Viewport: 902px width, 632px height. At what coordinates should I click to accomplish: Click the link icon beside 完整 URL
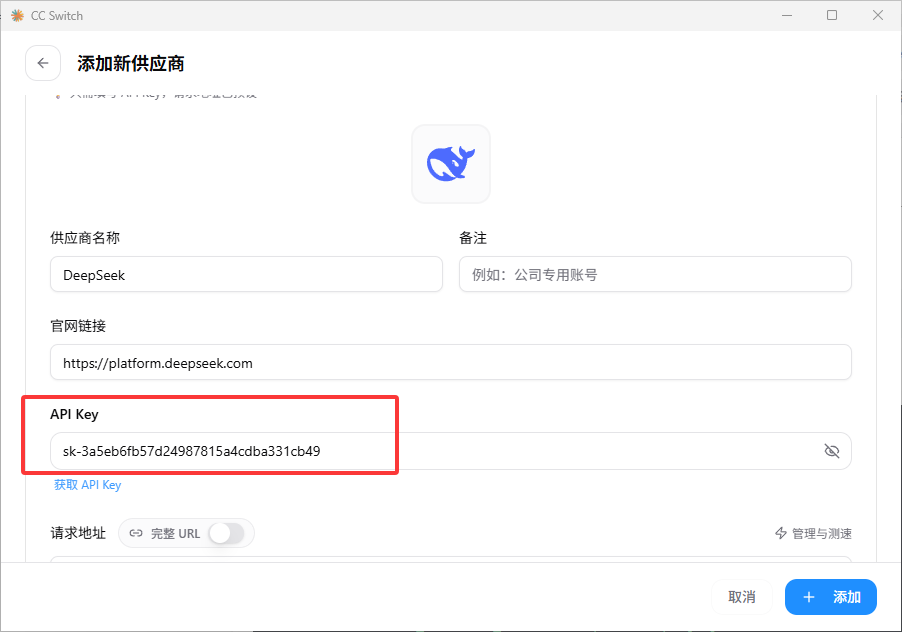[136, 533]
